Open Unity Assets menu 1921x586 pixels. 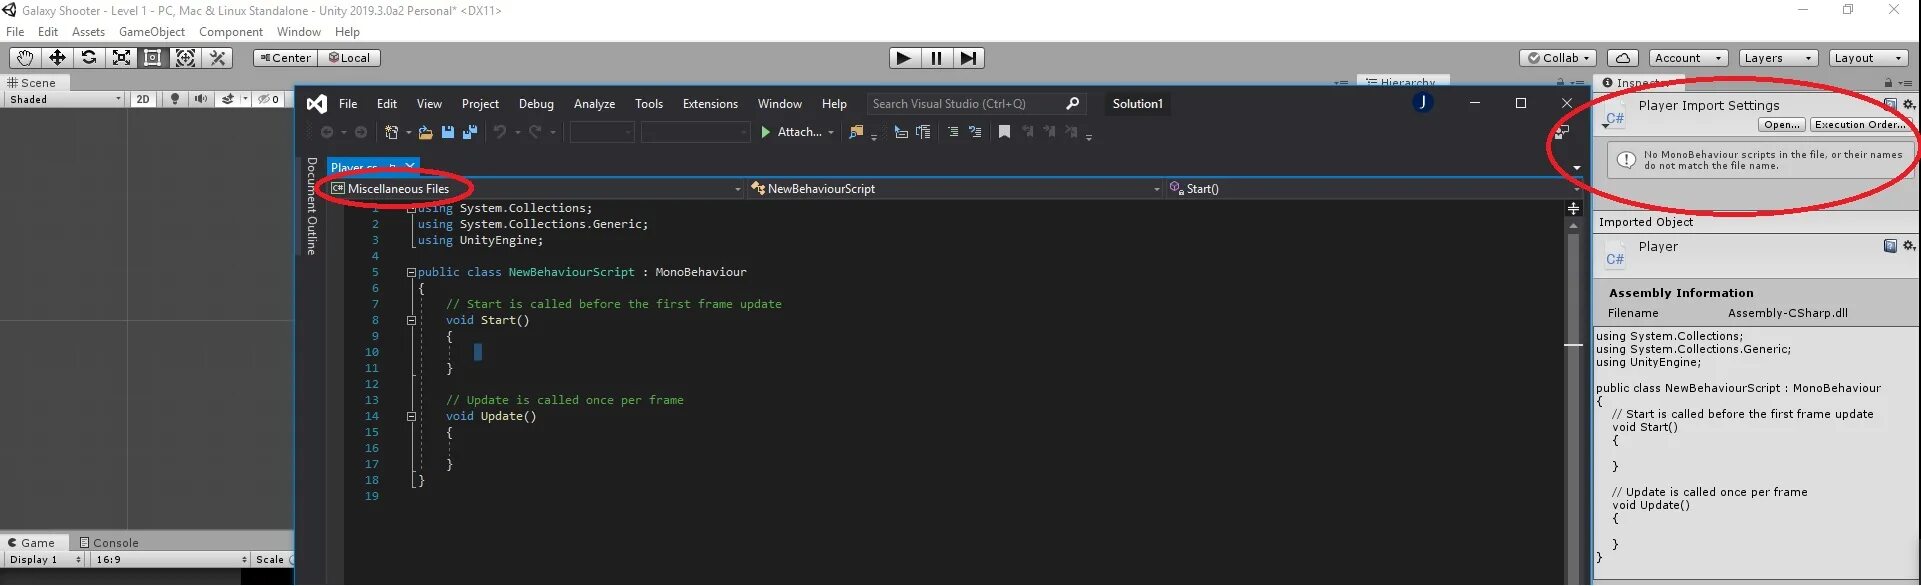[x=88, y=32]
